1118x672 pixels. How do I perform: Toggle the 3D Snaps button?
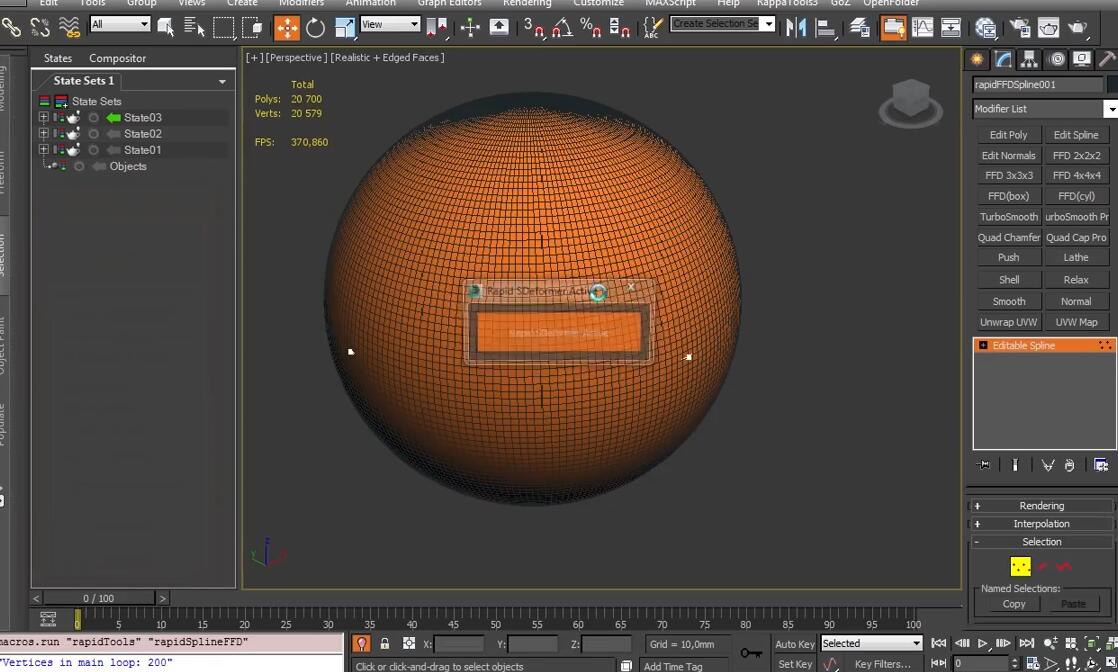(533, 27)
